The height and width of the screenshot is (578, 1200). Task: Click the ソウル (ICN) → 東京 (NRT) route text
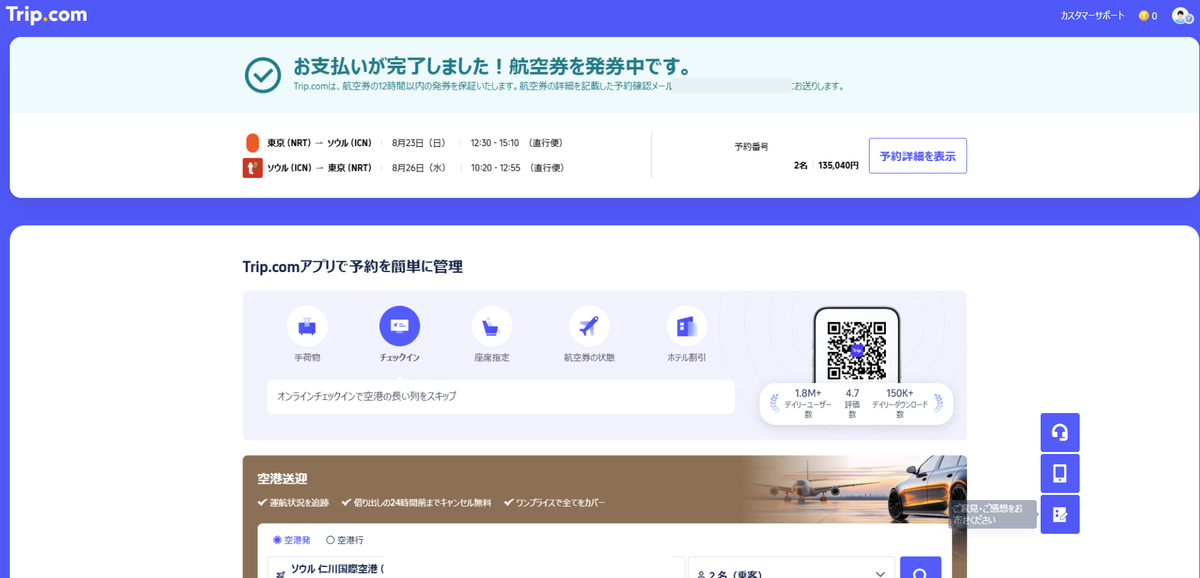click(319, 168)
